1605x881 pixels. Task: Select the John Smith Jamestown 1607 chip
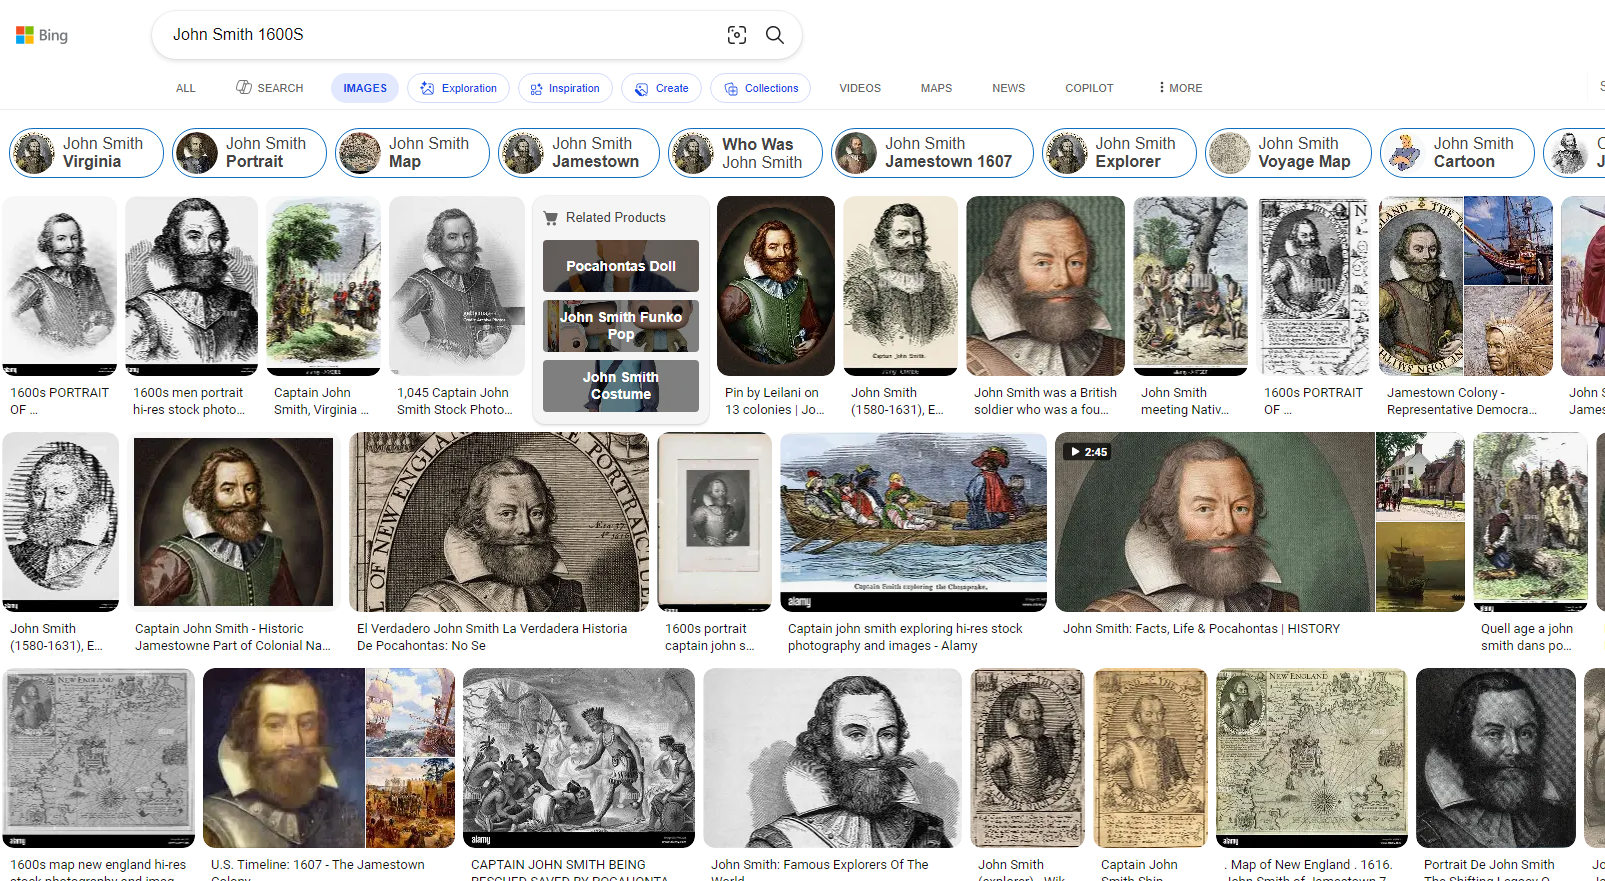pyautogui.click(x=932, y=153)
